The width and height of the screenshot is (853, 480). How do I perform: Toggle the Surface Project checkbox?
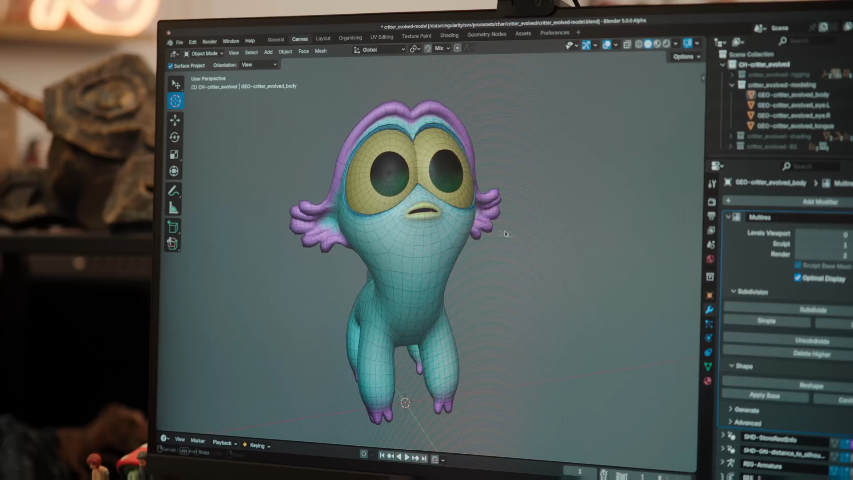pyautogui.click(x=171, y=65)
